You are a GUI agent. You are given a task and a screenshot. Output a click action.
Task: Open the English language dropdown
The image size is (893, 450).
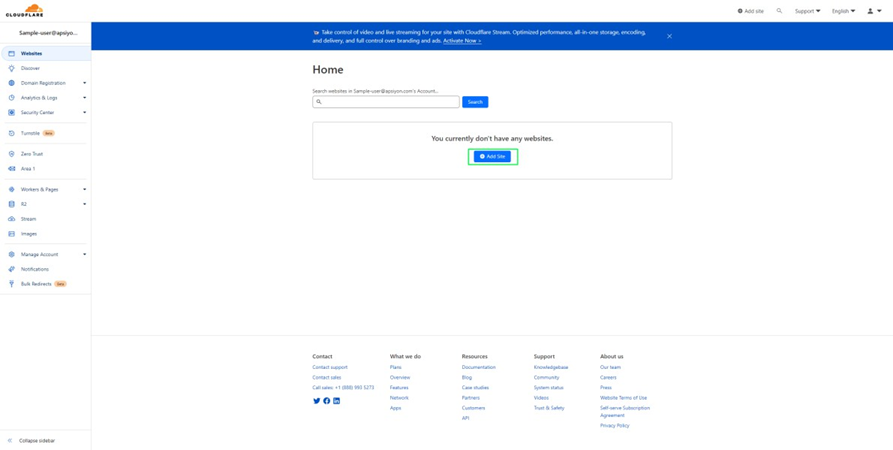pos(843,11)
